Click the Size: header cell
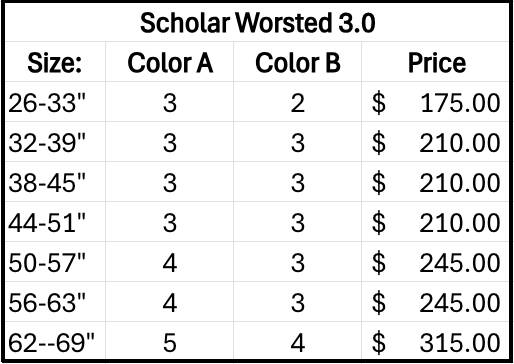The height and width of the screenshot is (364, 514). (55, 62)
